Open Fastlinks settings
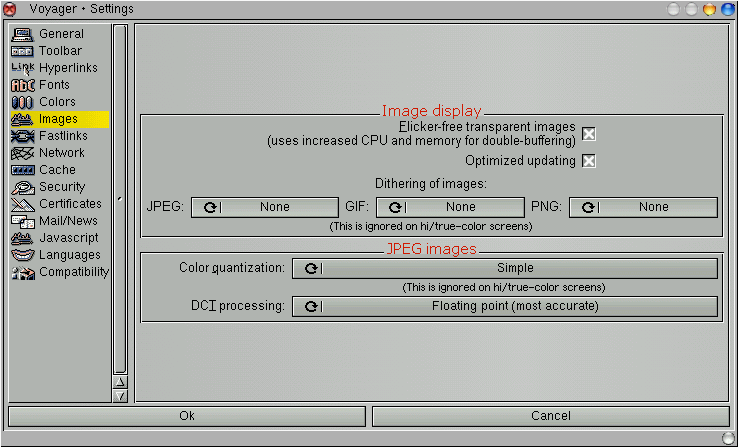This screenshot has width=738, height=447. (x=60, y=136)
